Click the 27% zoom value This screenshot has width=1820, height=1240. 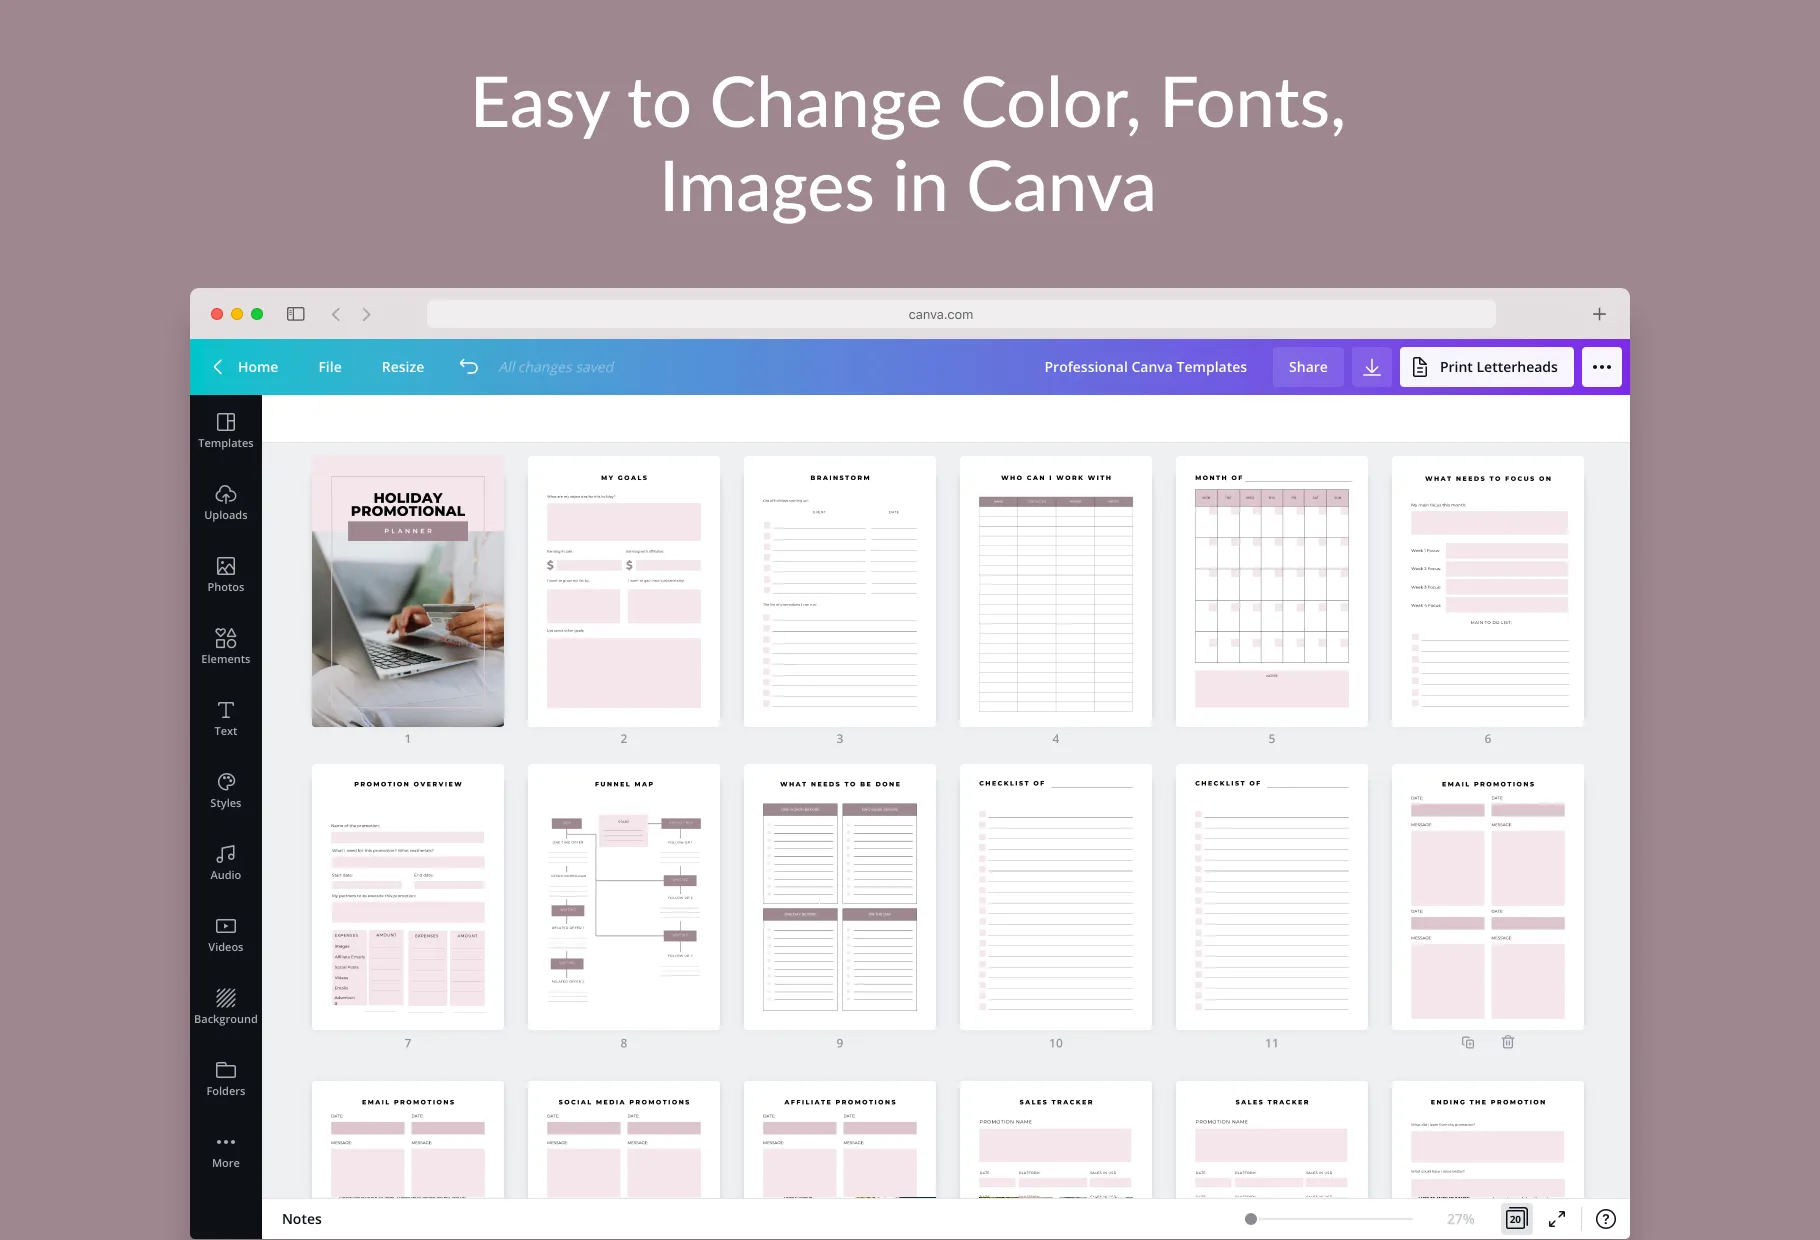point(1461,1219)
